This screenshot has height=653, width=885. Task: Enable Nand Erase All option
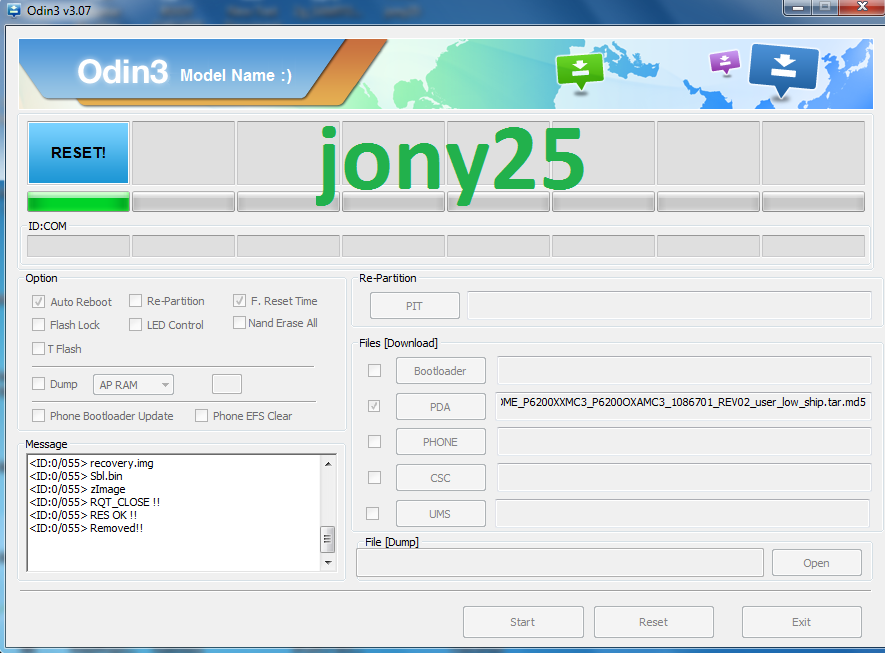239,323
